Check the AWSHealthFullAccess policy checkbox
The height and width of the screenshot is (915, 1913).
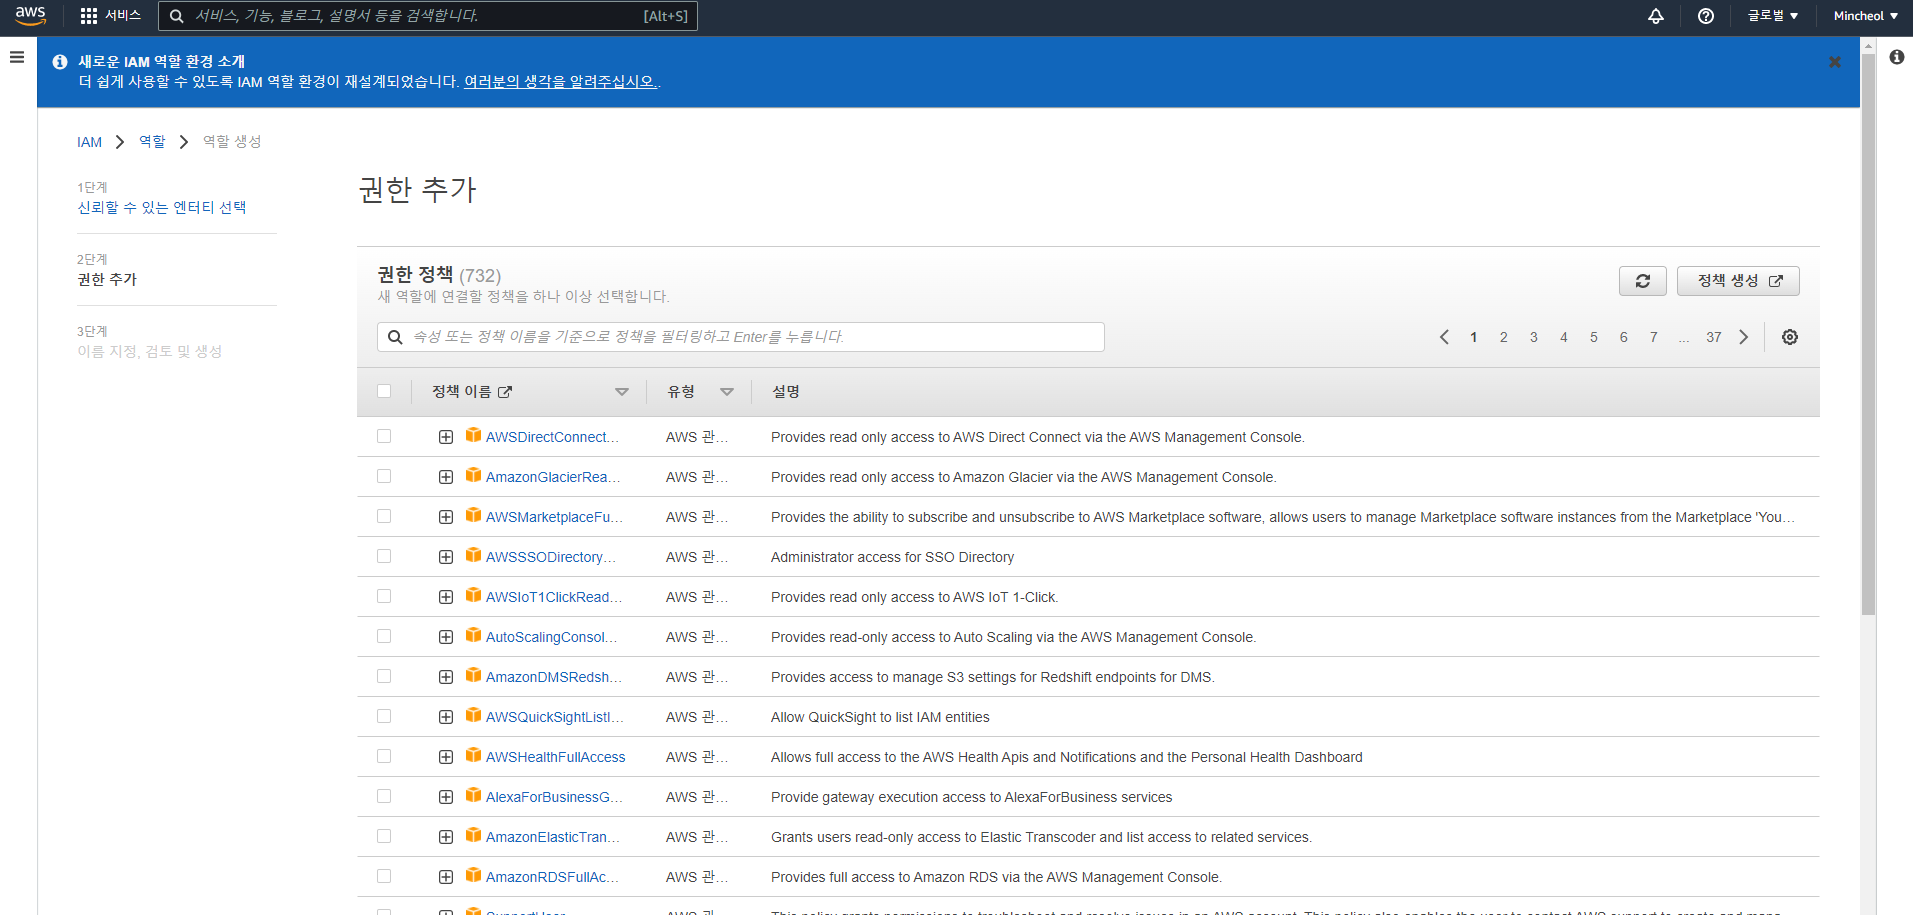pos(384,756)
